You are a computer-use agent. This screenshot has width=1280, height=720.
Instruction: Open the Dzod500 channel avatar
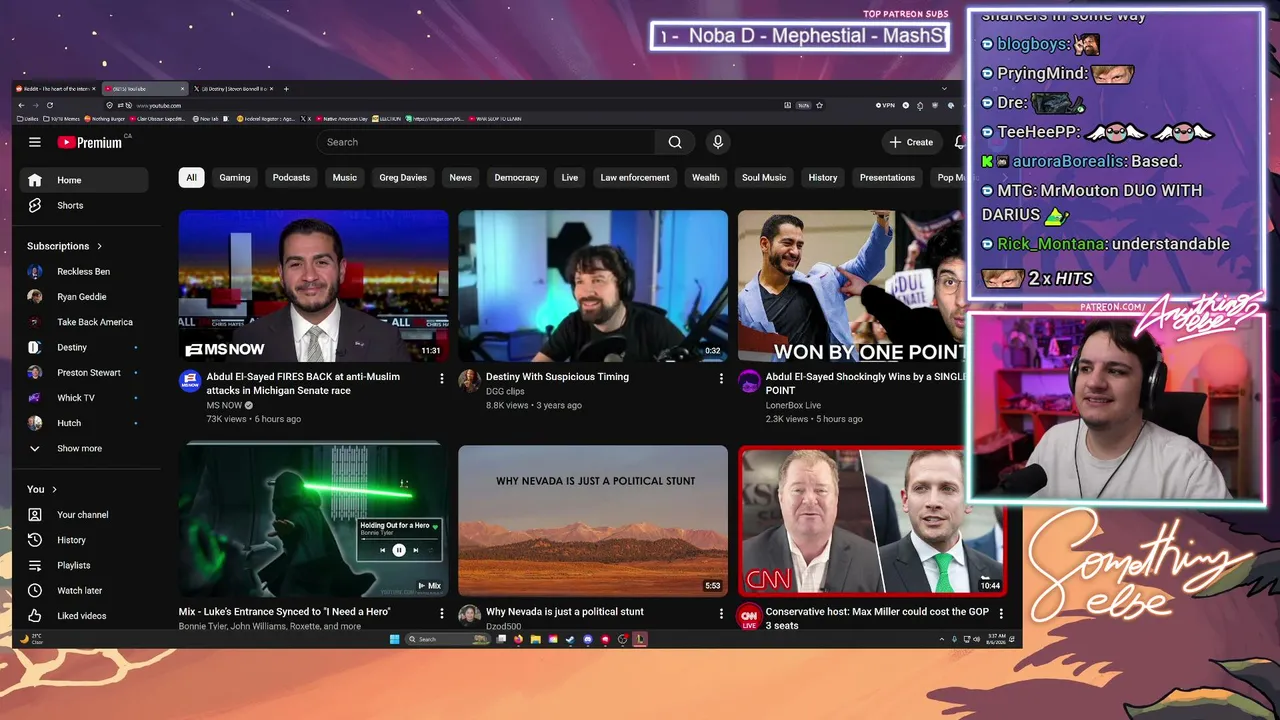(x=469, y=616)
